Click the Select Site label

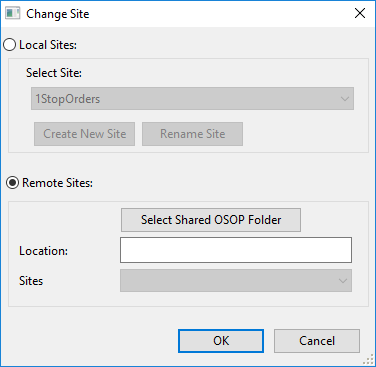click(x=54, y=73)
